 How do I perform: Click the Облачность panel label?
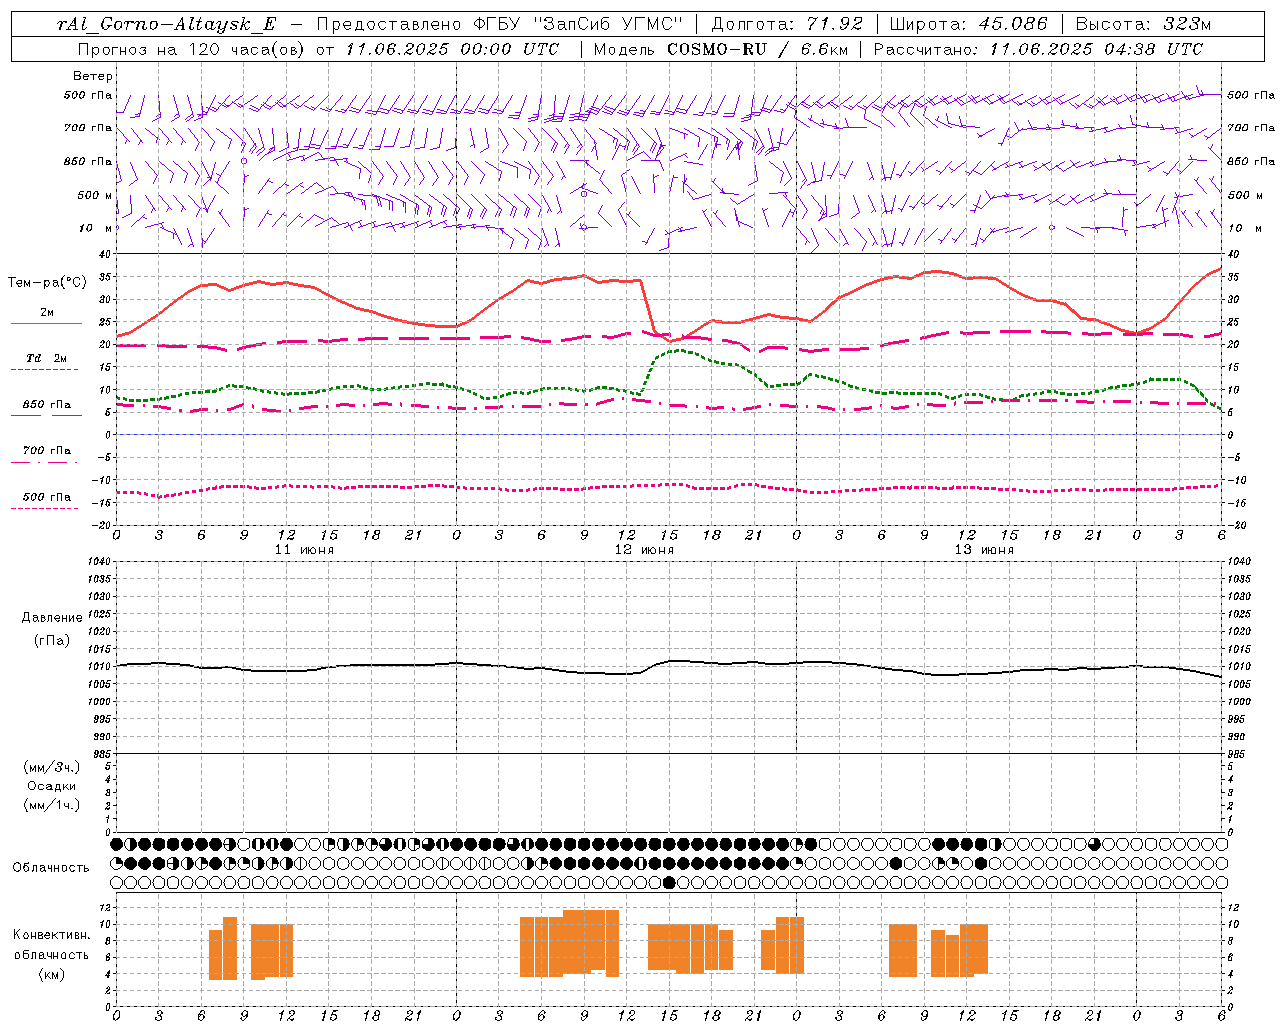51,867
